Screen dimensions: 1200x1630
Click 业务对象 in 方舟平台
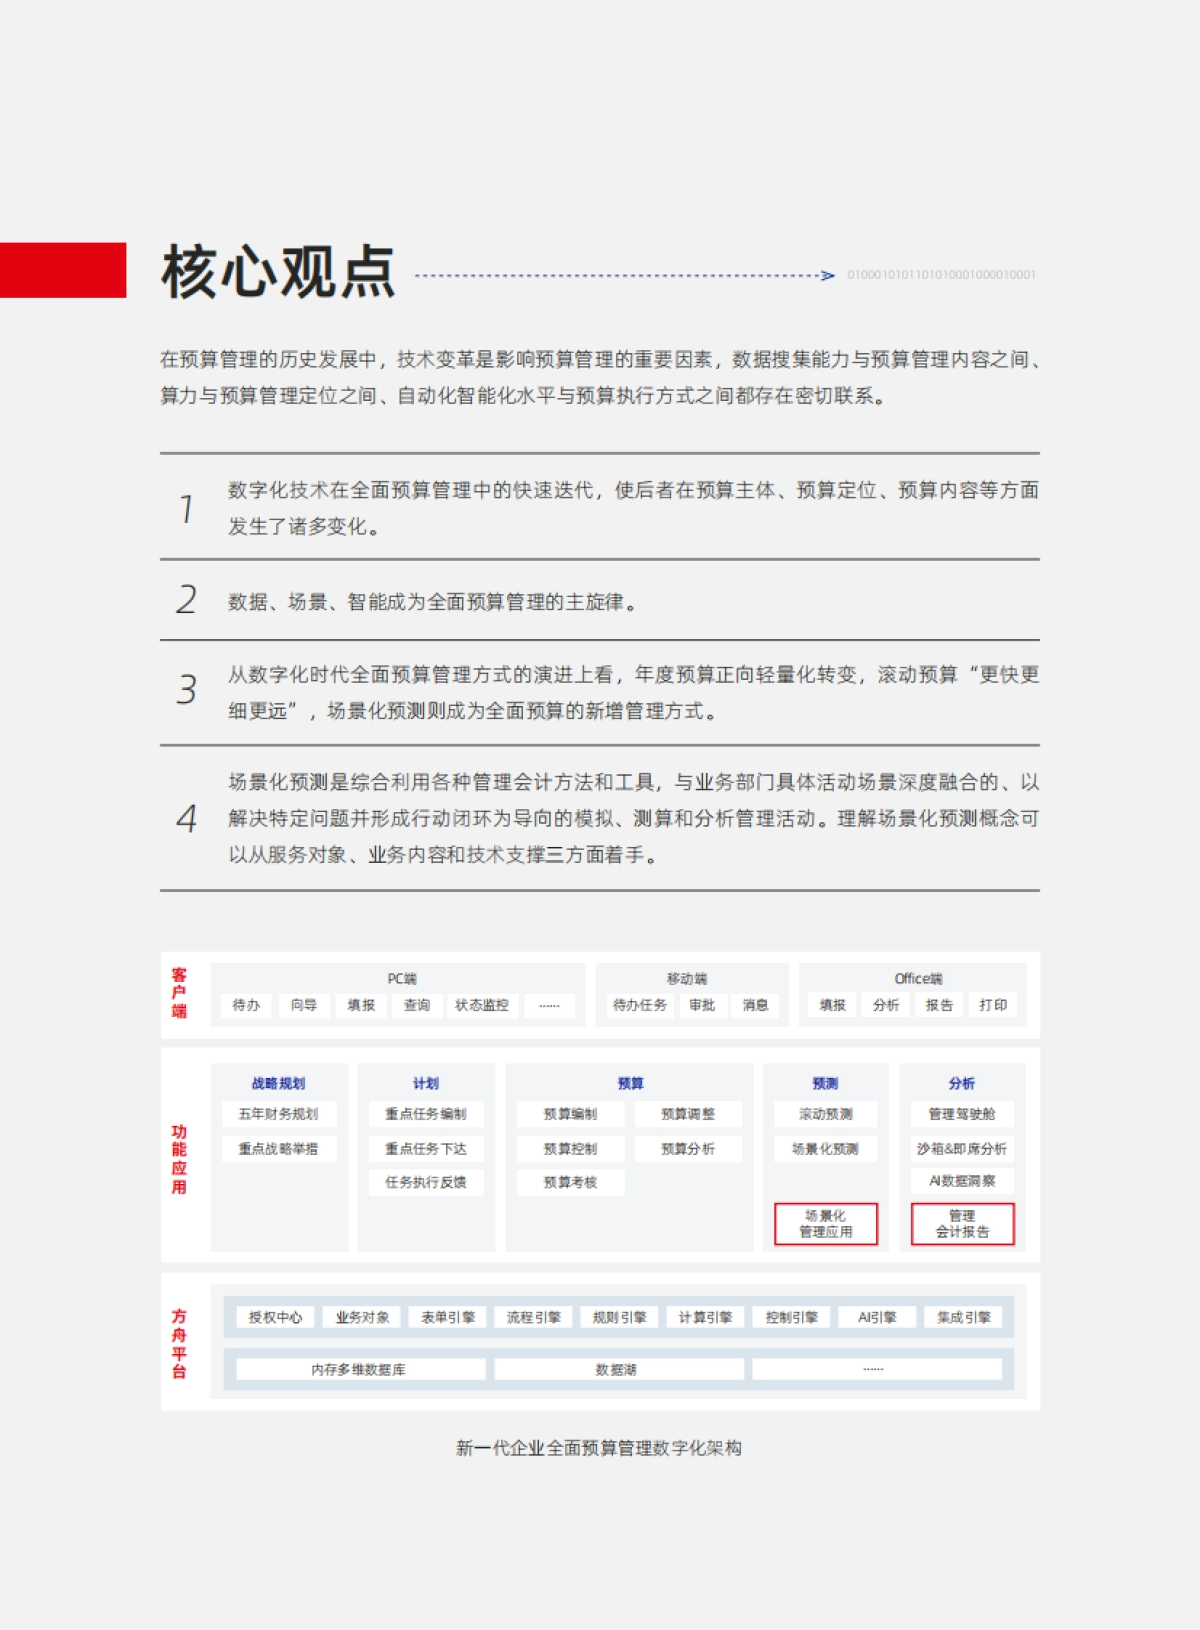362,1317
